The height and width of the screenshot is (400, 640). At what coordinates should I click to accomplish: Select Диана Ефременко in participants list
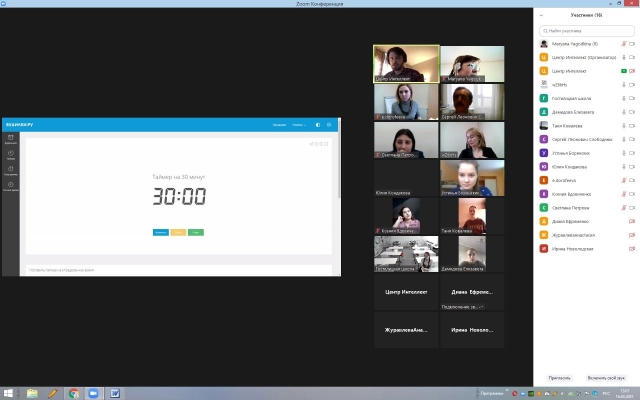tap(587, 221)
